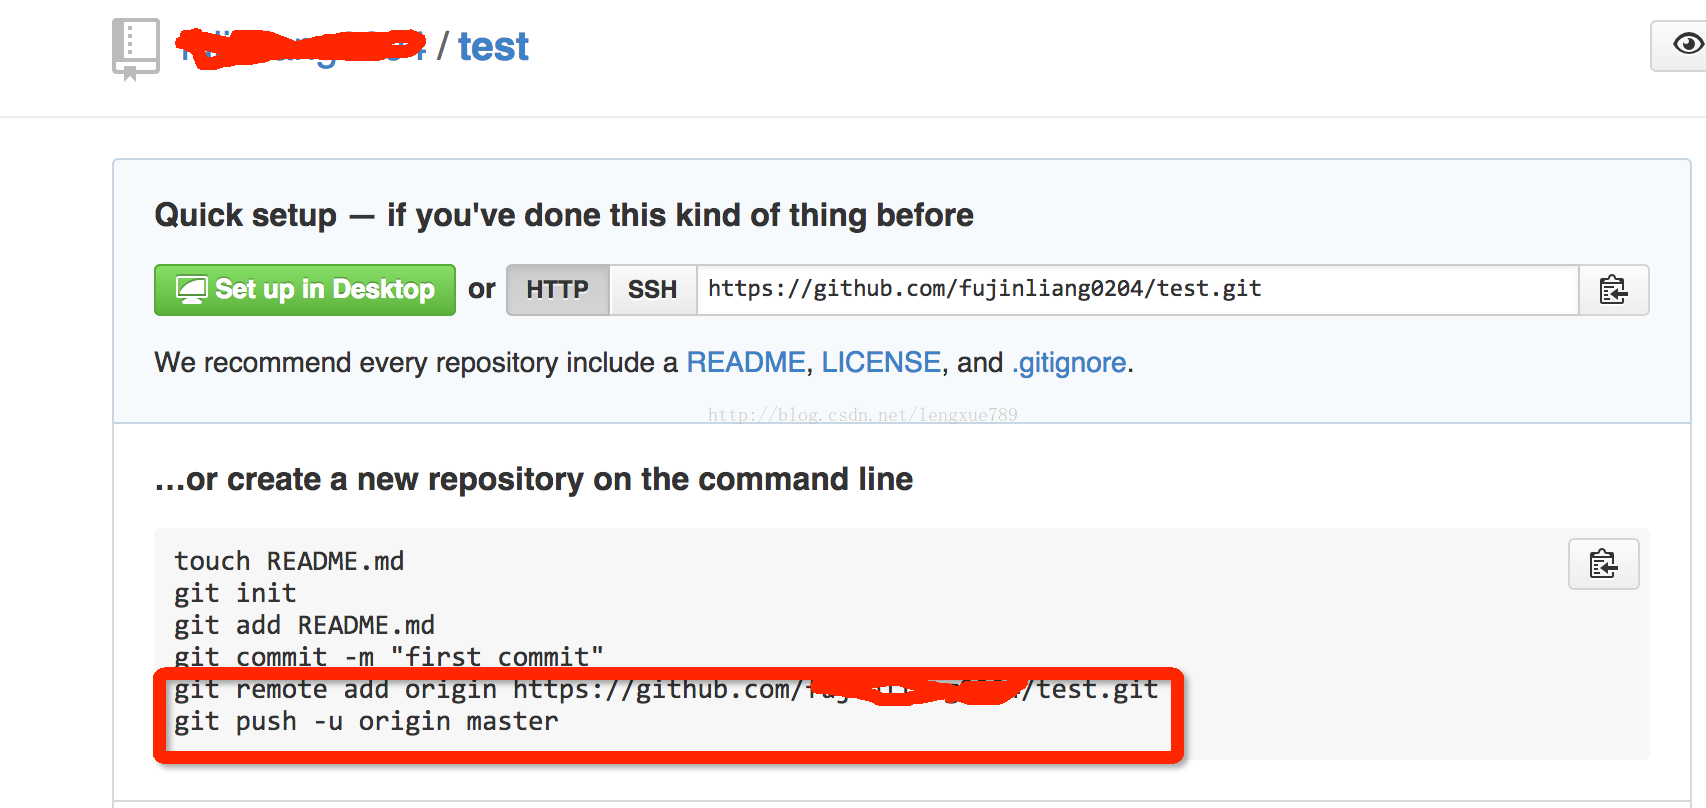Focus the repository URL text field
Viewport: 1706px width, 808px height.
[1137, 290]
